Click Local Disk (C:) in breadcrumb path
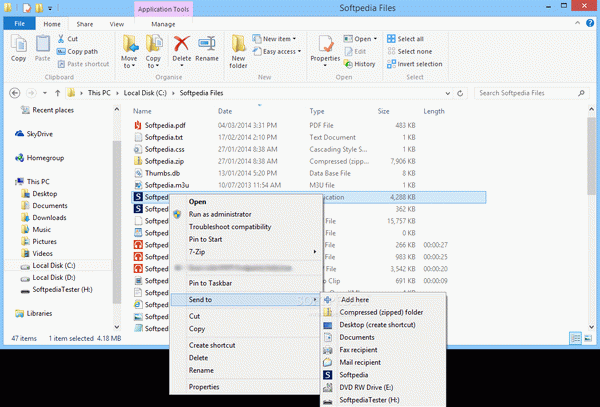The height and width of the screenshot is (407, 600). tap(145, 93)
